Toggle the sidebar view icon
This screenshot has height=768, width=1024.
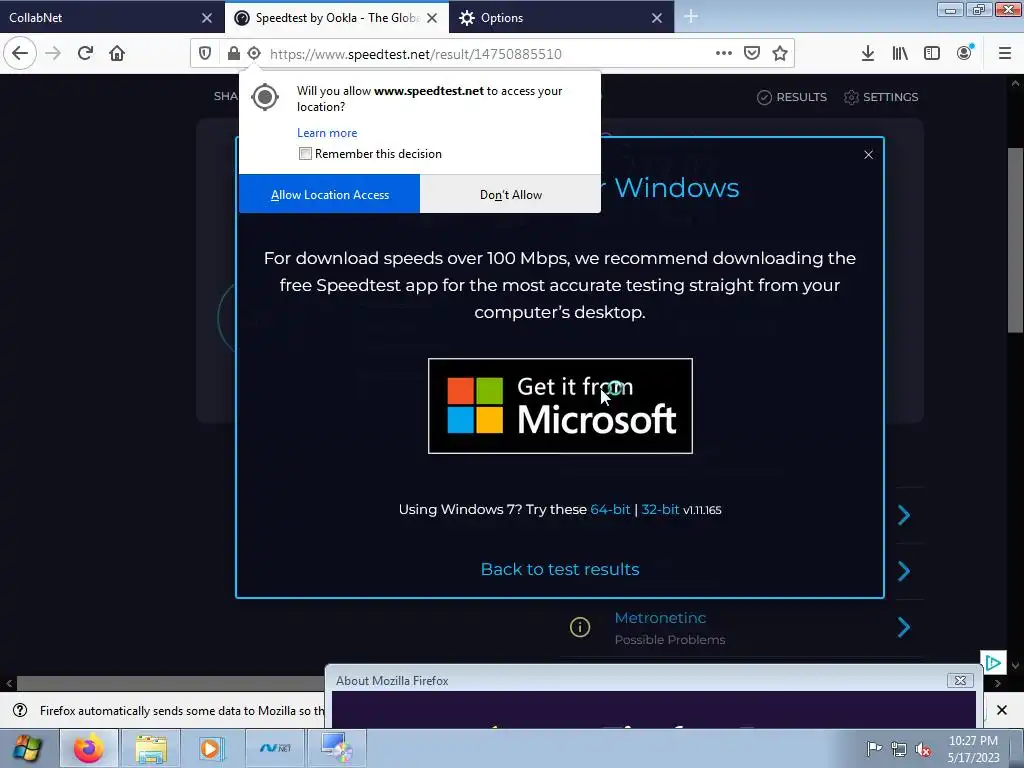click(x=932, y=54)
